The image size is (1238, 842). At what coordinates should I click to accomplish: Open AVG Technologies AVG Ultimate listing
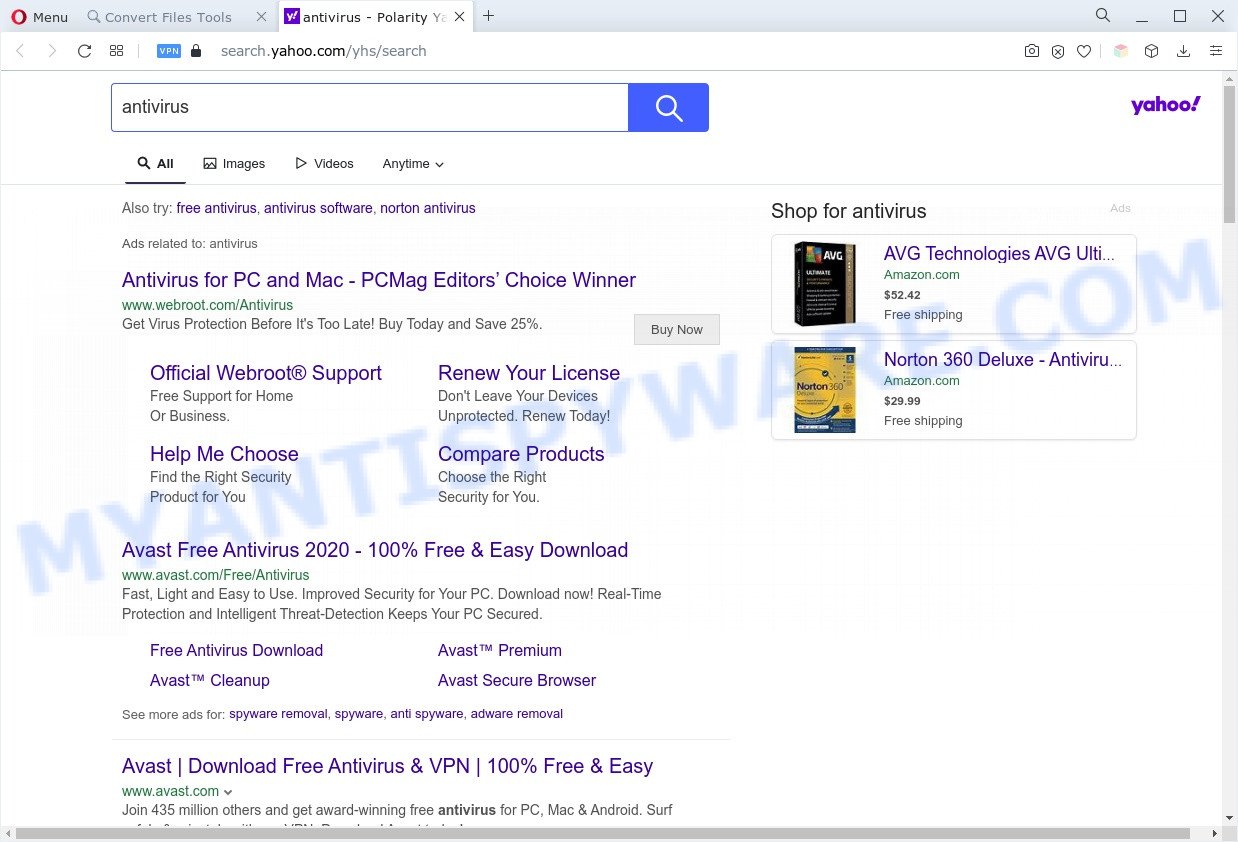999,254
